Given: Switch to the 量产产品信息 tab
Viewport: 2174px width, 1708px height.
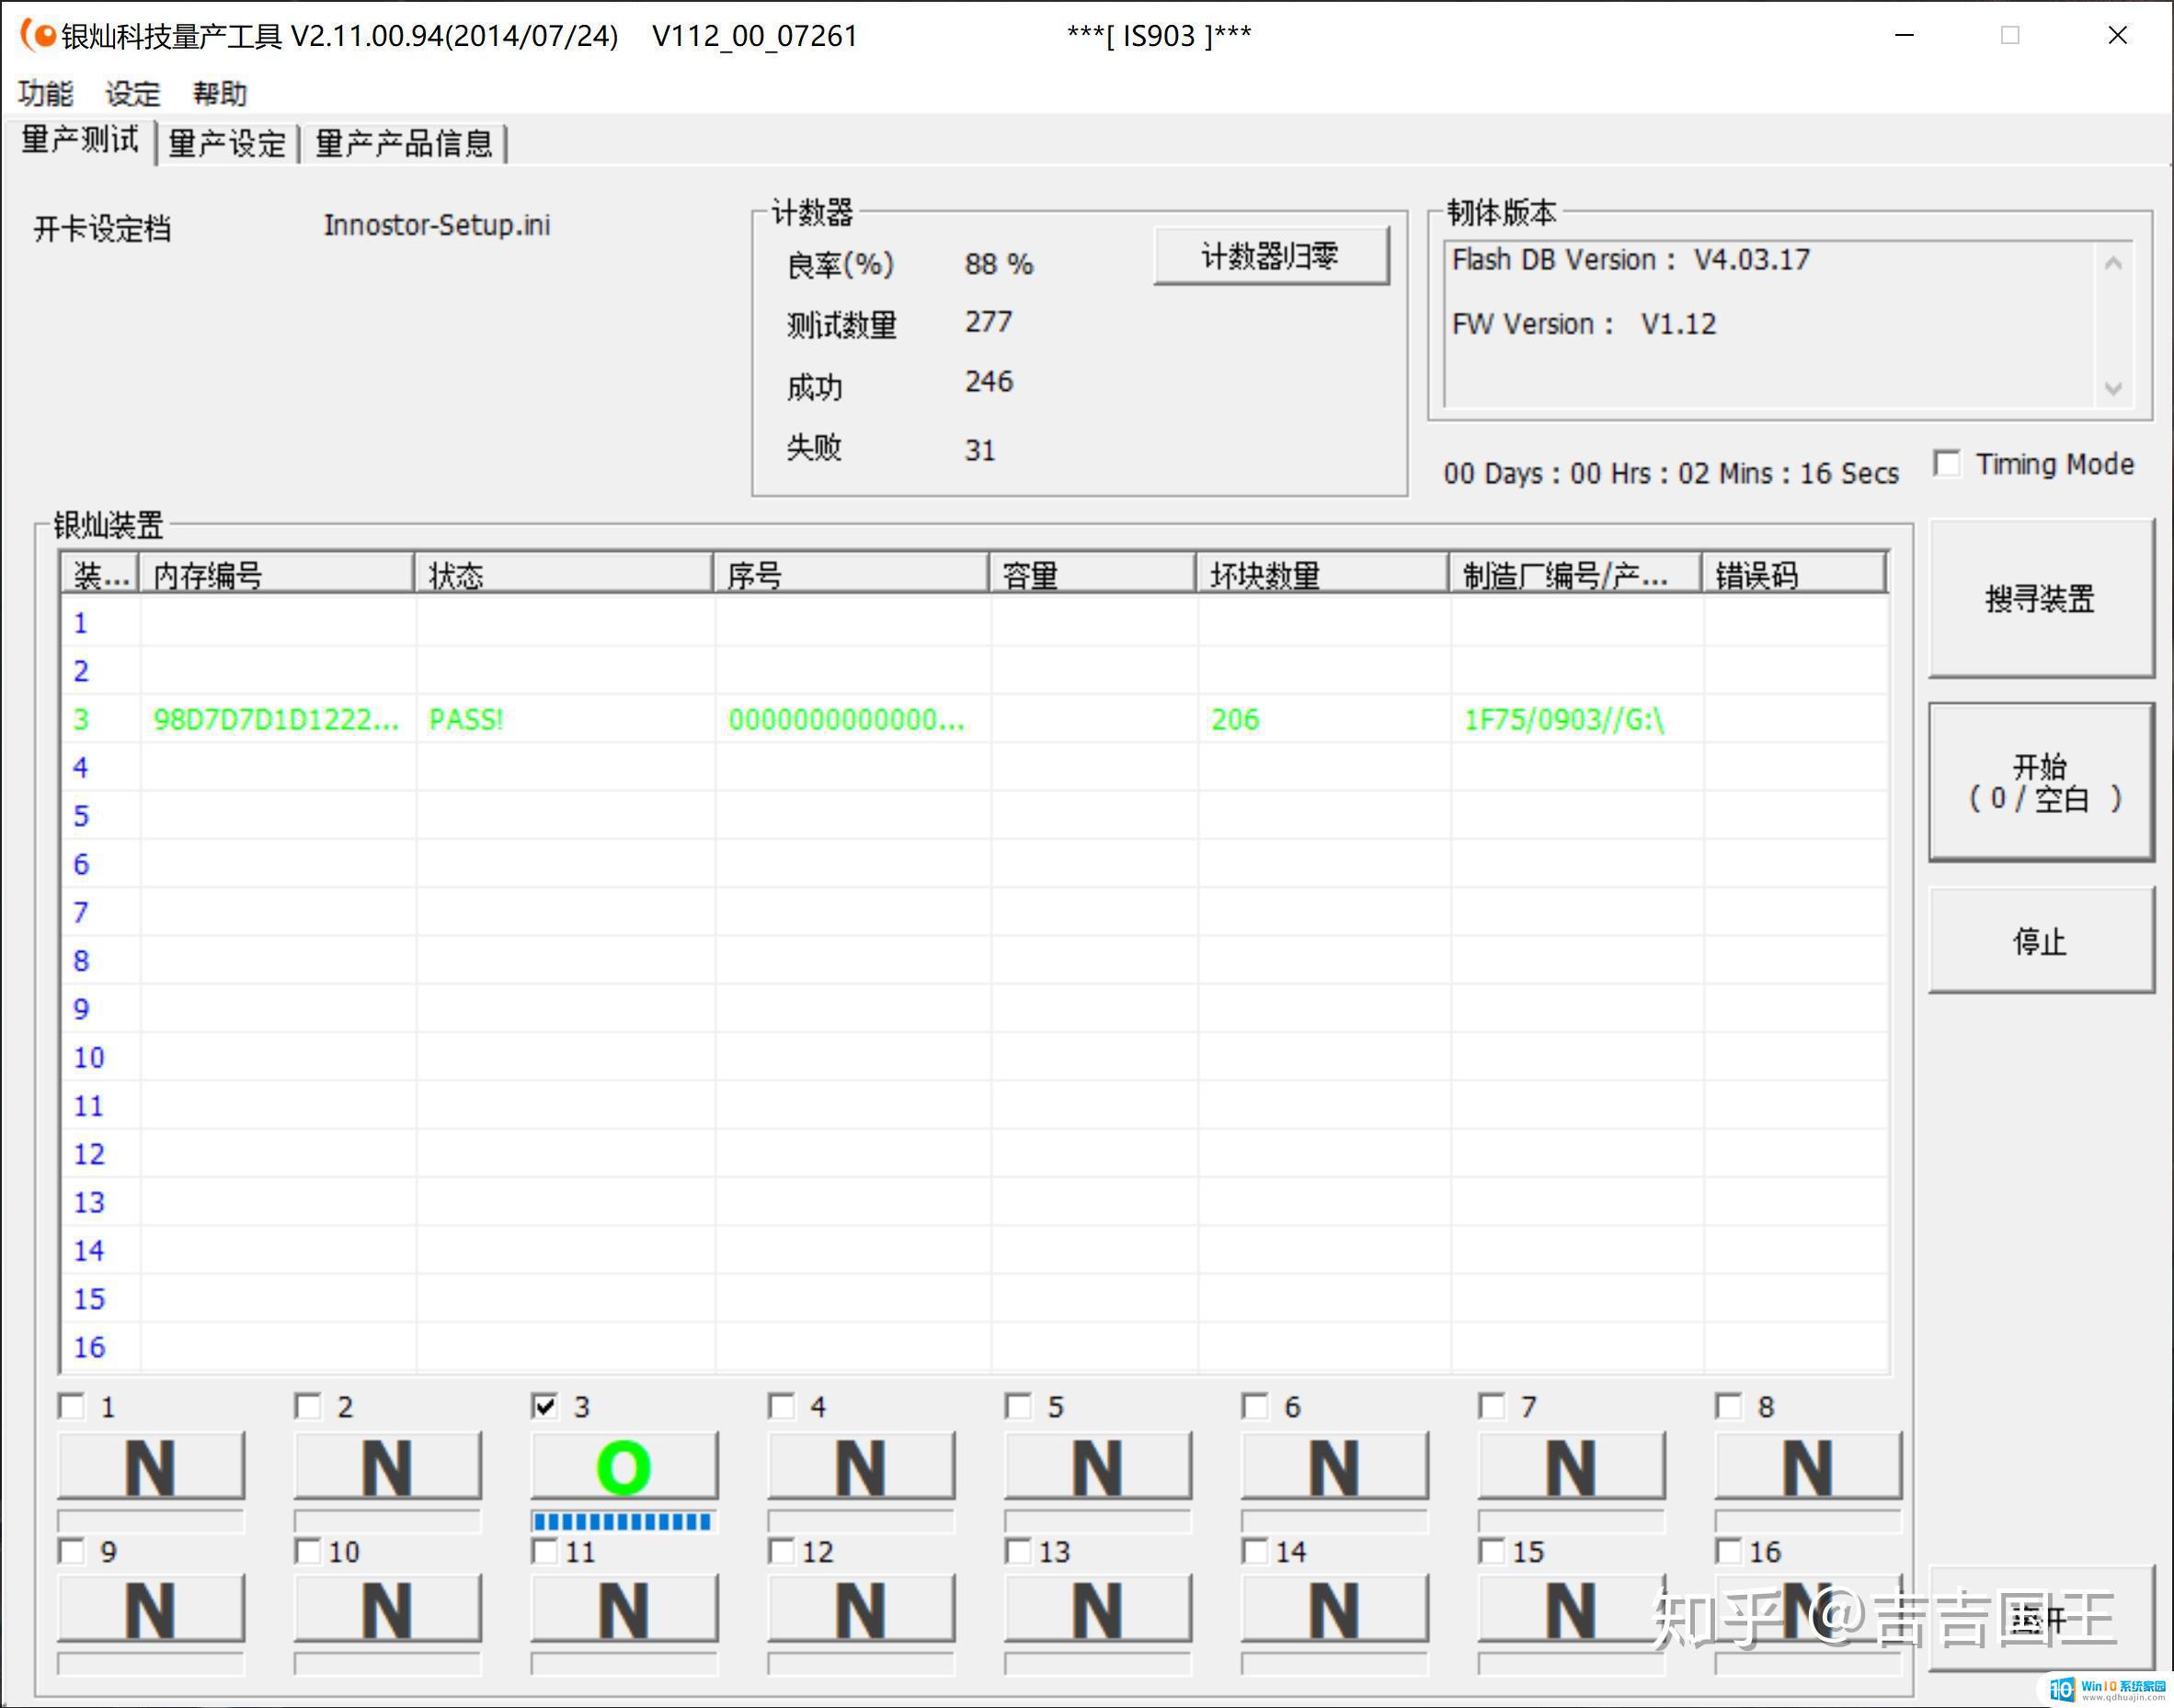Looking at the screenshot, I should (404, 143).
